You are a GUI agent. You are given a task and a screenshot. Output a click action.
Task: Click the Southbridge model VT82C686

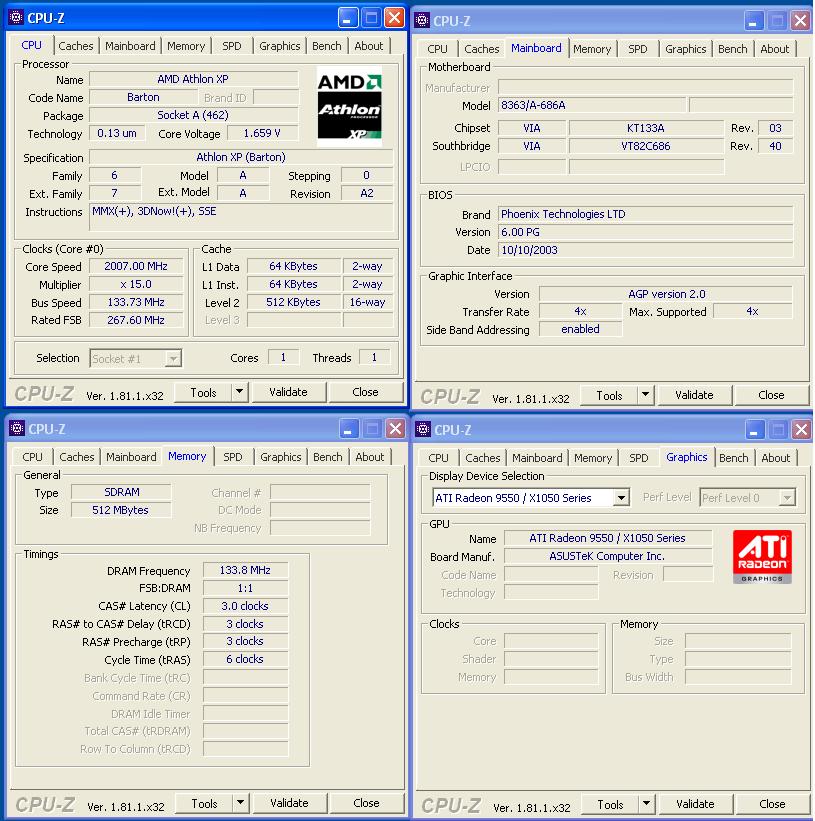(x=646, y=147)
